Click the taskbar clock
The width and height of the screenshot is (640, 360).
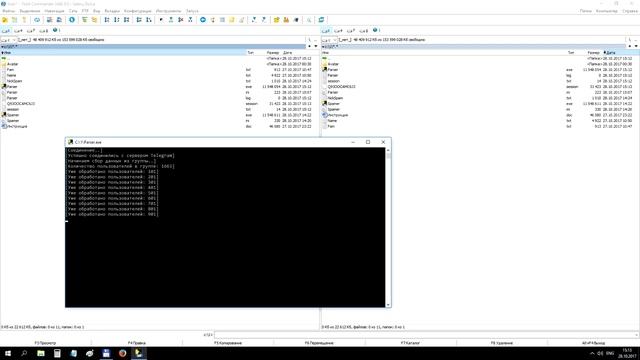coord(628,353)
